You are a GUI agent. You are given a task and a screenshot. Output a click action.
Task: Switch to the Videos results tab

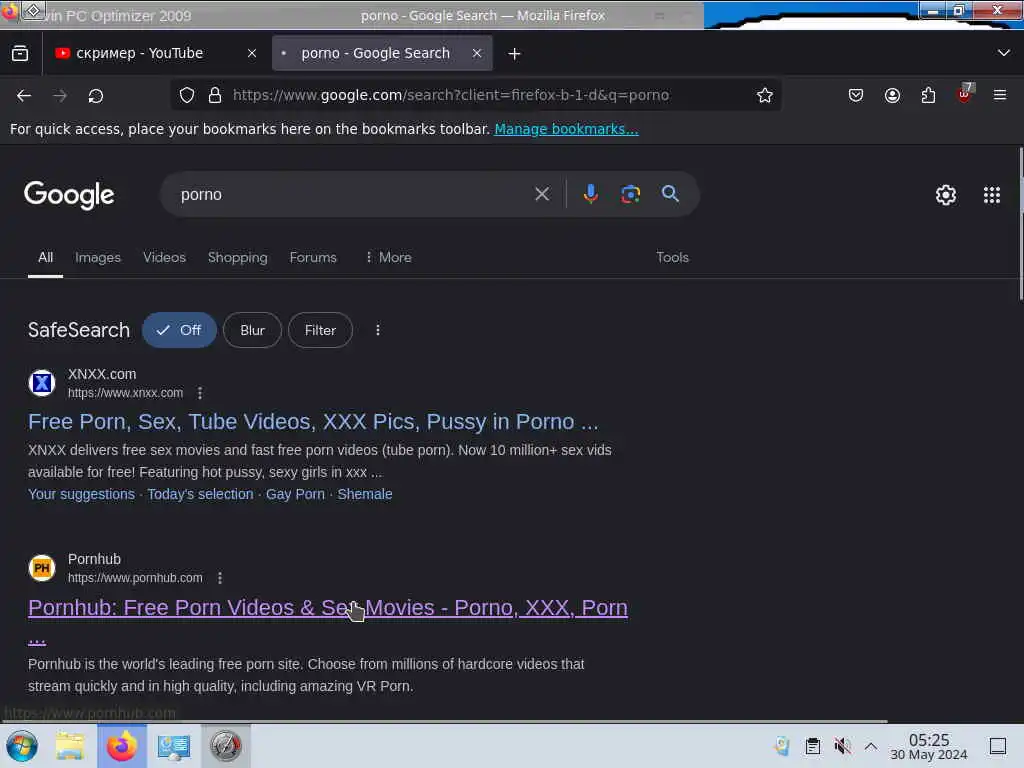click(x=164, y=257)
